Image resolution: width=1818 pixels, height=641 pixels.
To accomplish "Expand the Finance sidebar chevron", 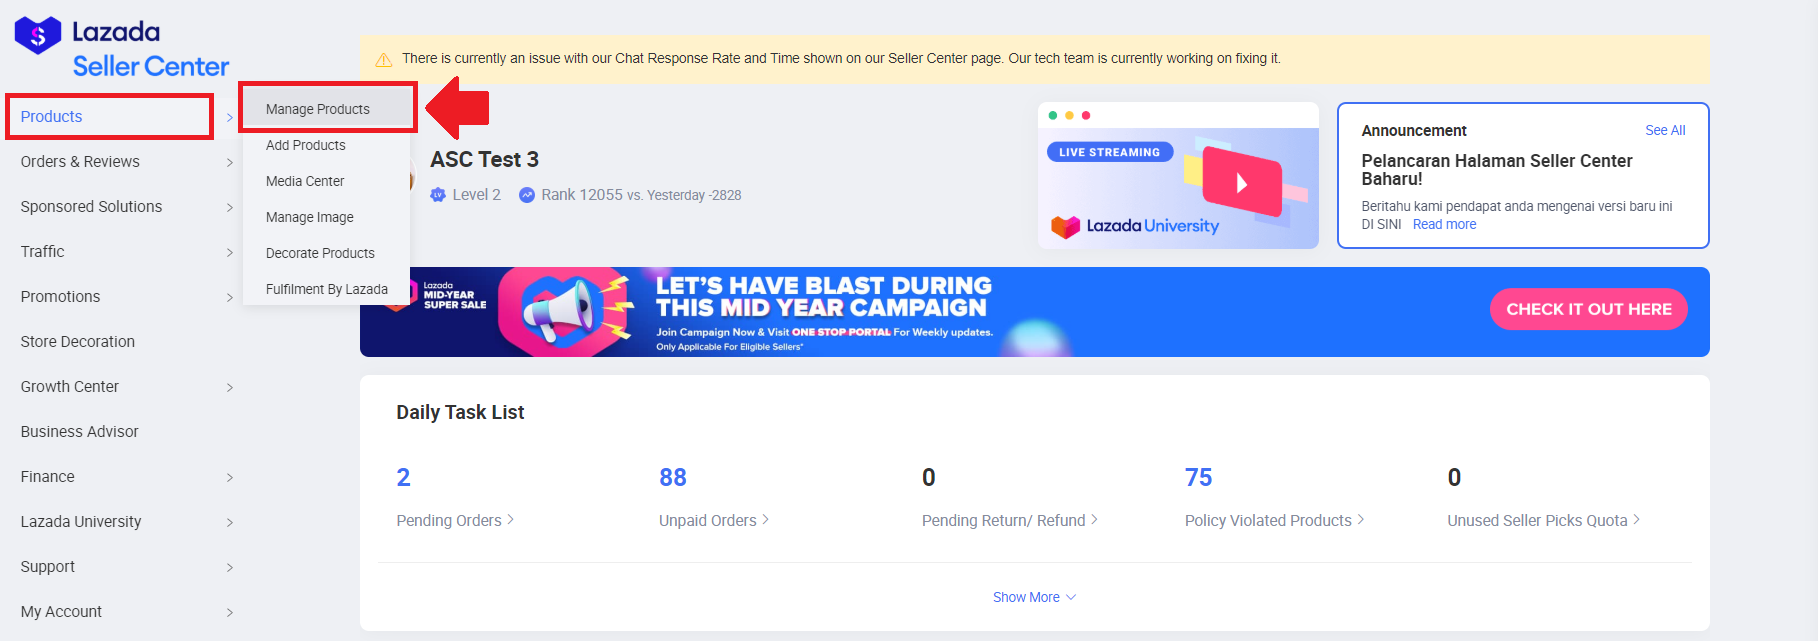I will pos(230,477).
